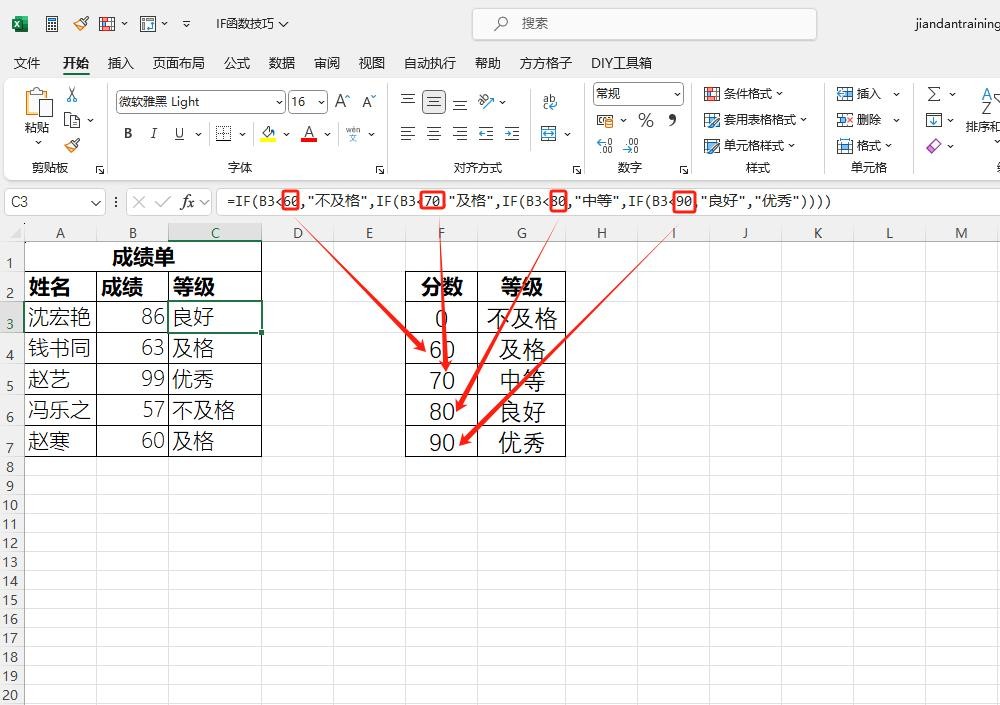Click the 粘贴 paste button
Viewport: 1000px width, 705px height.
tap(37, 112)
